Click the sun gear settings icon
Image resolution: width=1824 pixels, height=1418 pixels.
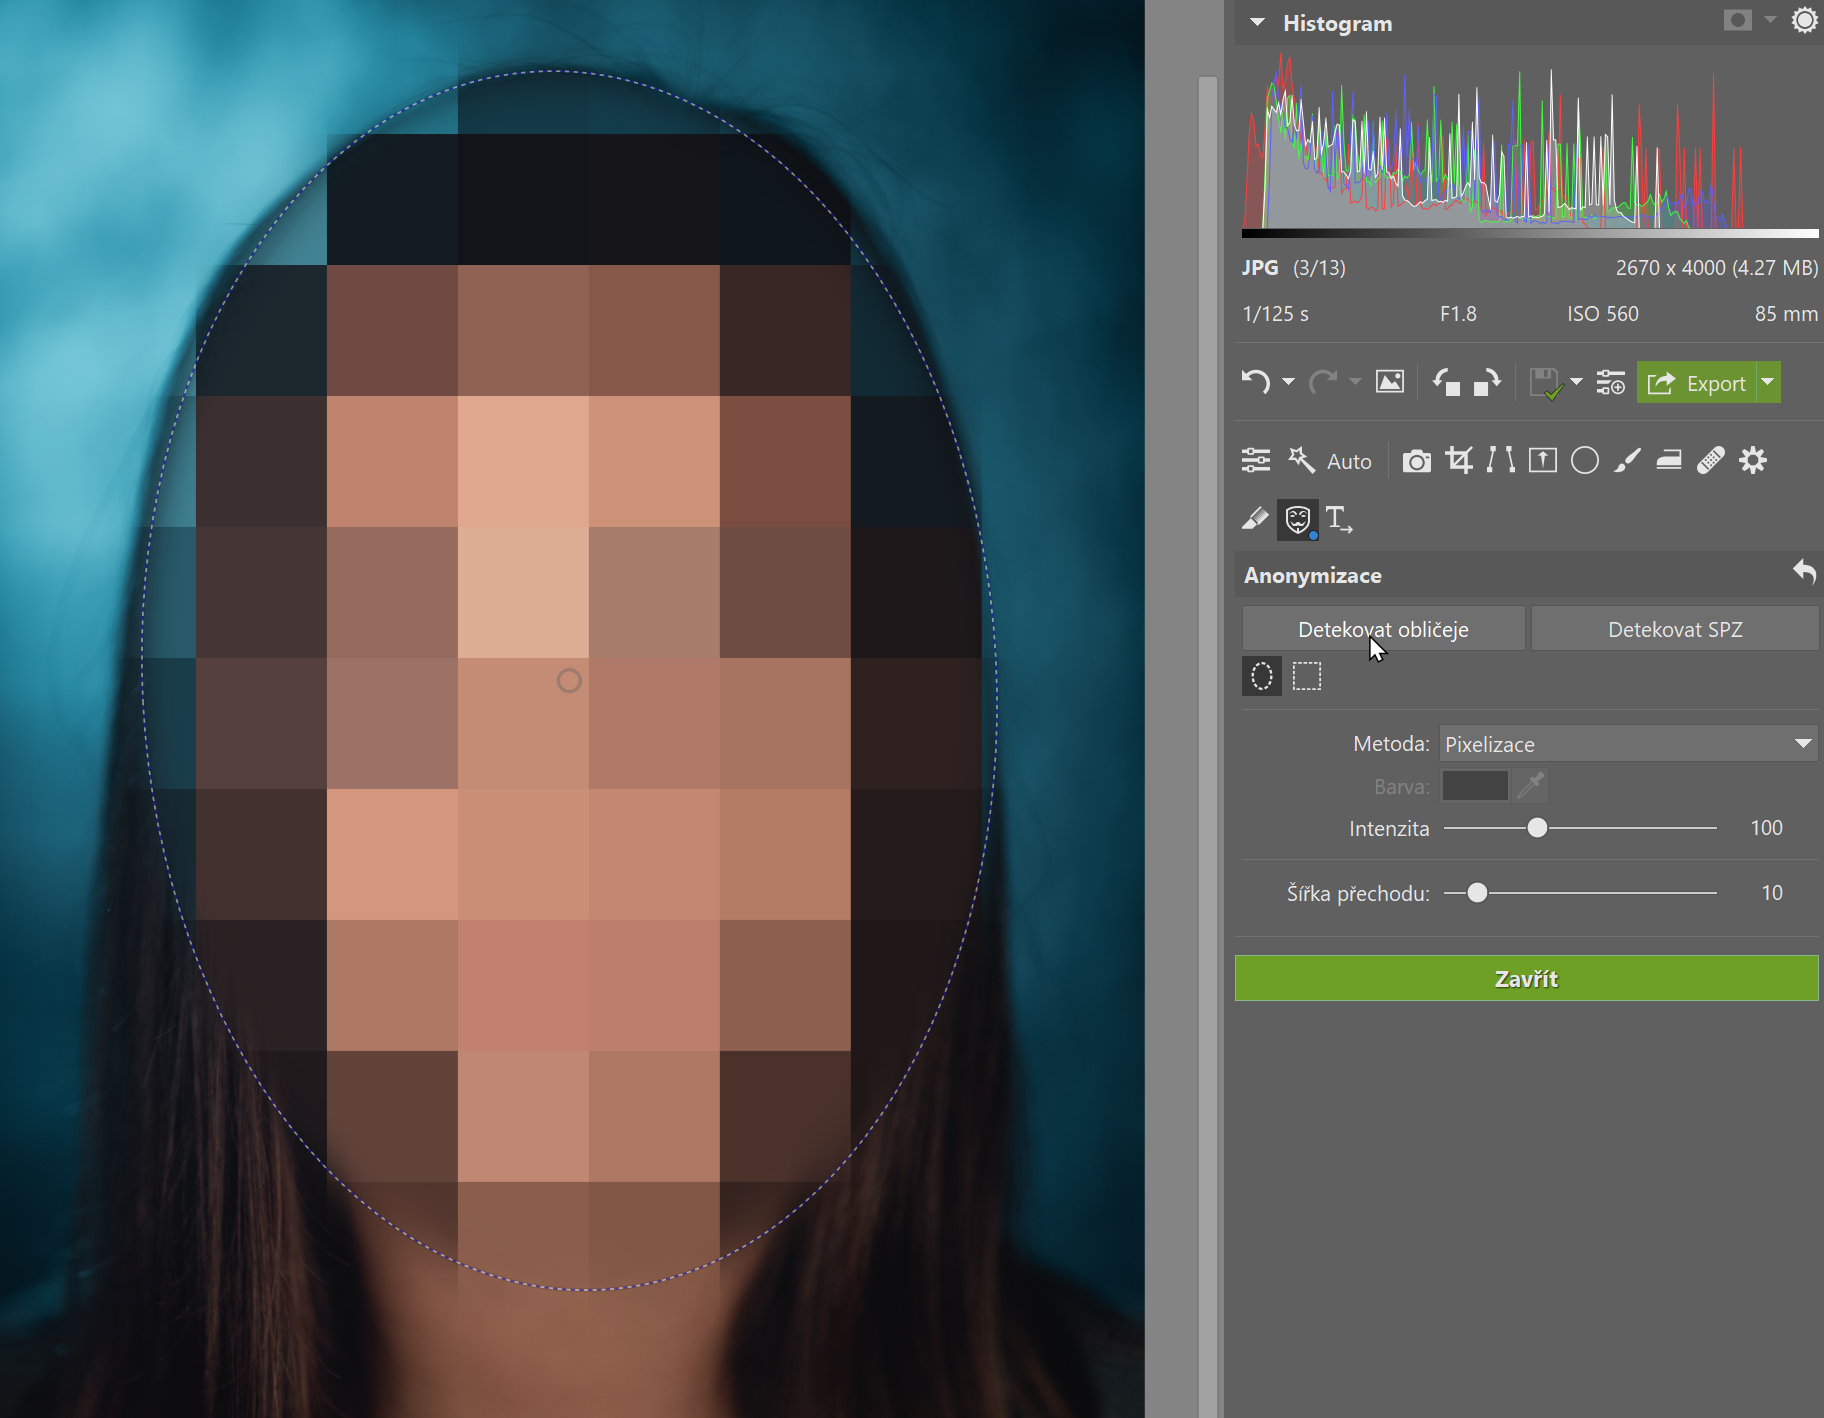pos(1804,20)
